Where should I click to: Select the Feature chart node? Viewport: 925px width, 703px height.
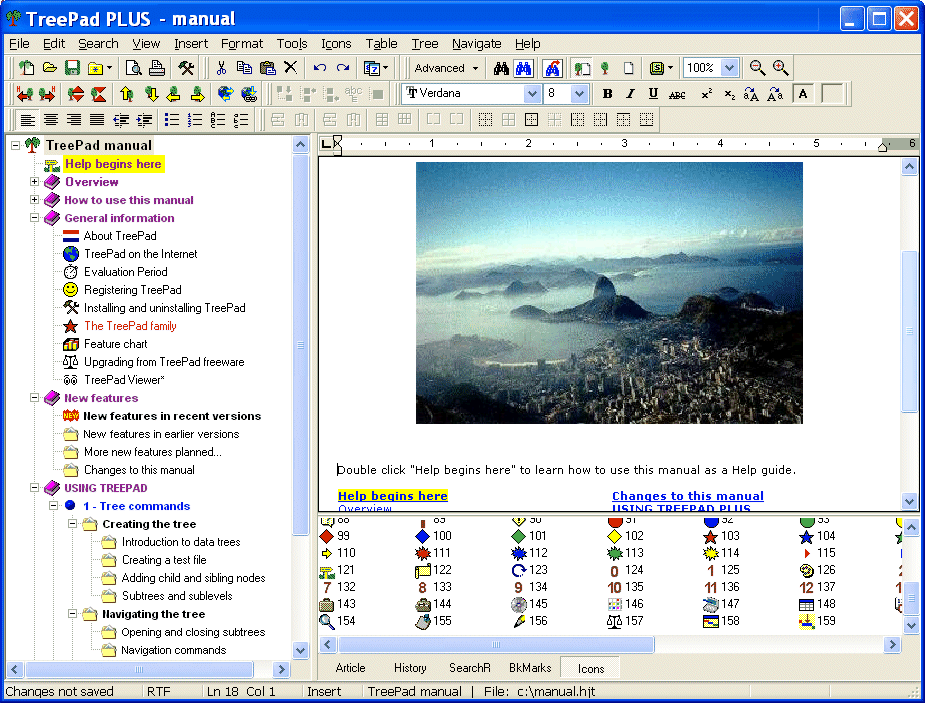click(116, 344)
